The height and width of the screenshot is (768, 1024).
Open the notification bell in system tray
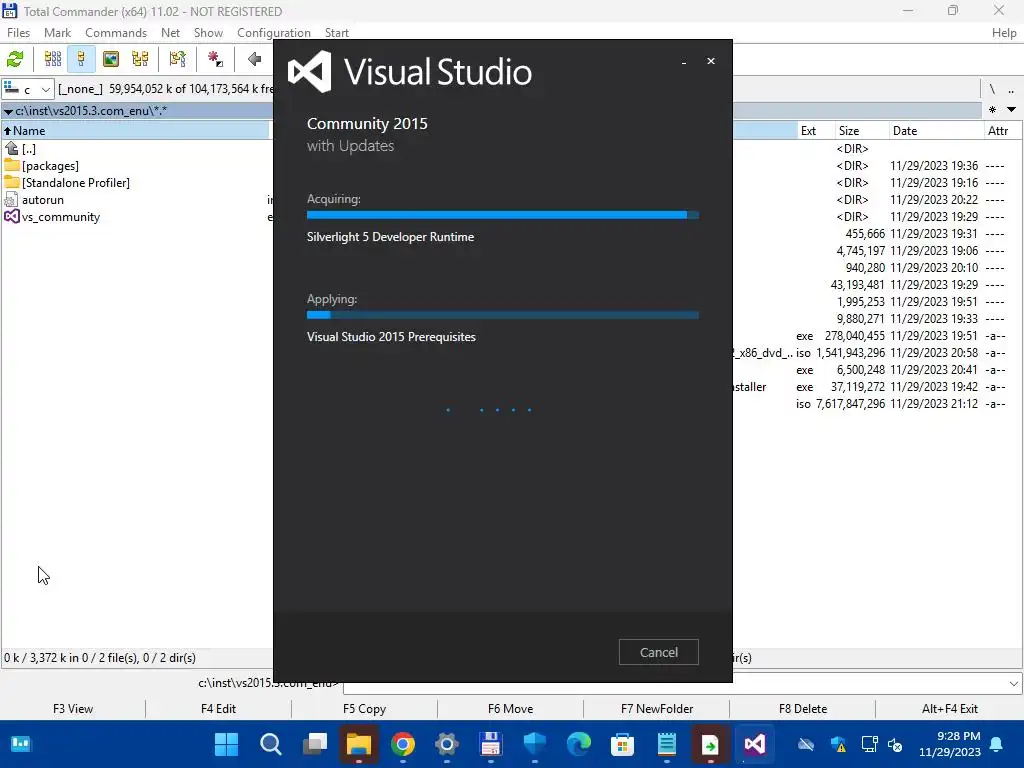[x=997, y=744]
